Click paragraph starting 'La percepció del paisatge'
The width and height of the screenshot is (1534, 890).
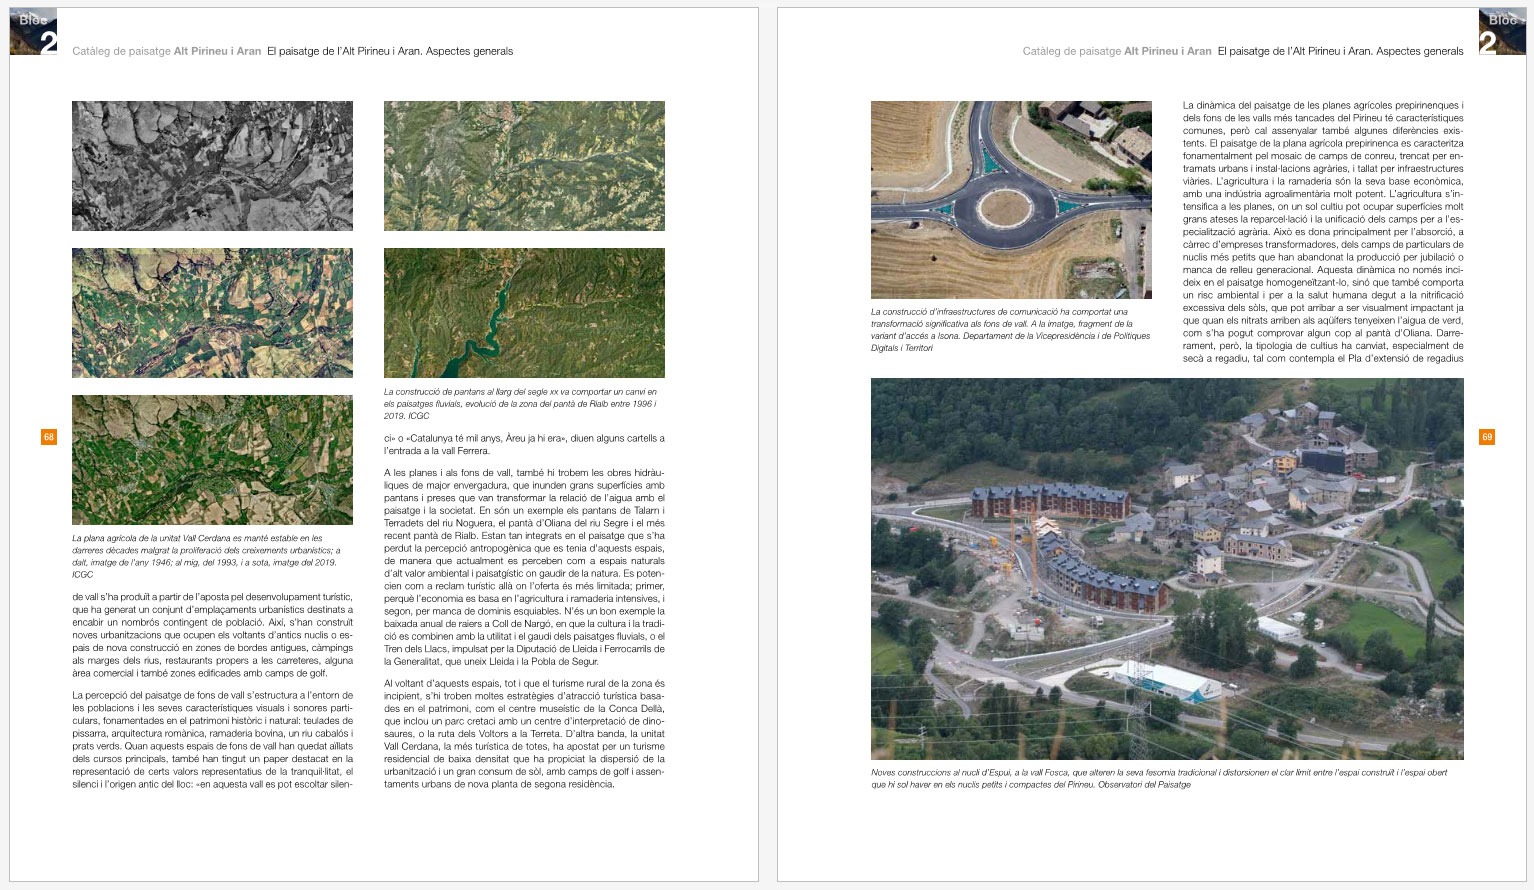(212, 739)
